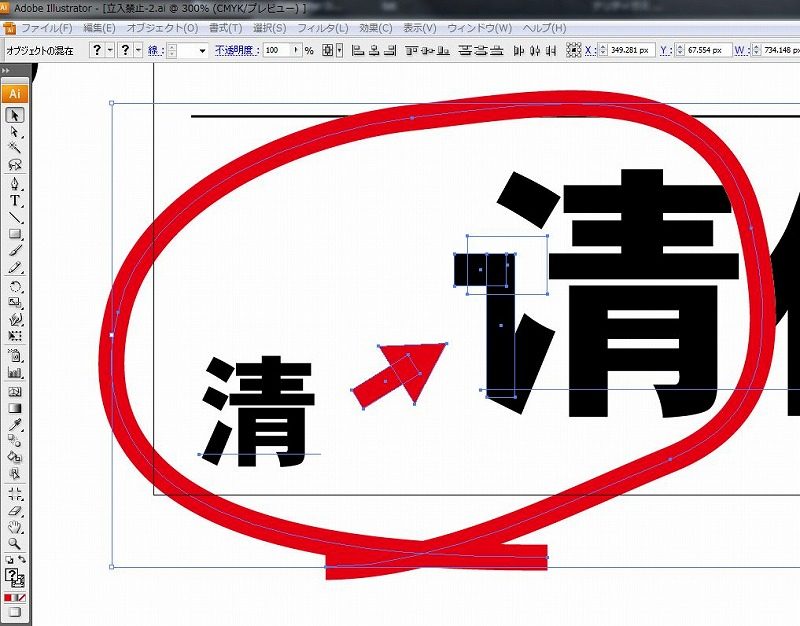This screenshot has height=626, width=800.
Task: Choose the Magic Wand tool
Action: coord(15,149)
